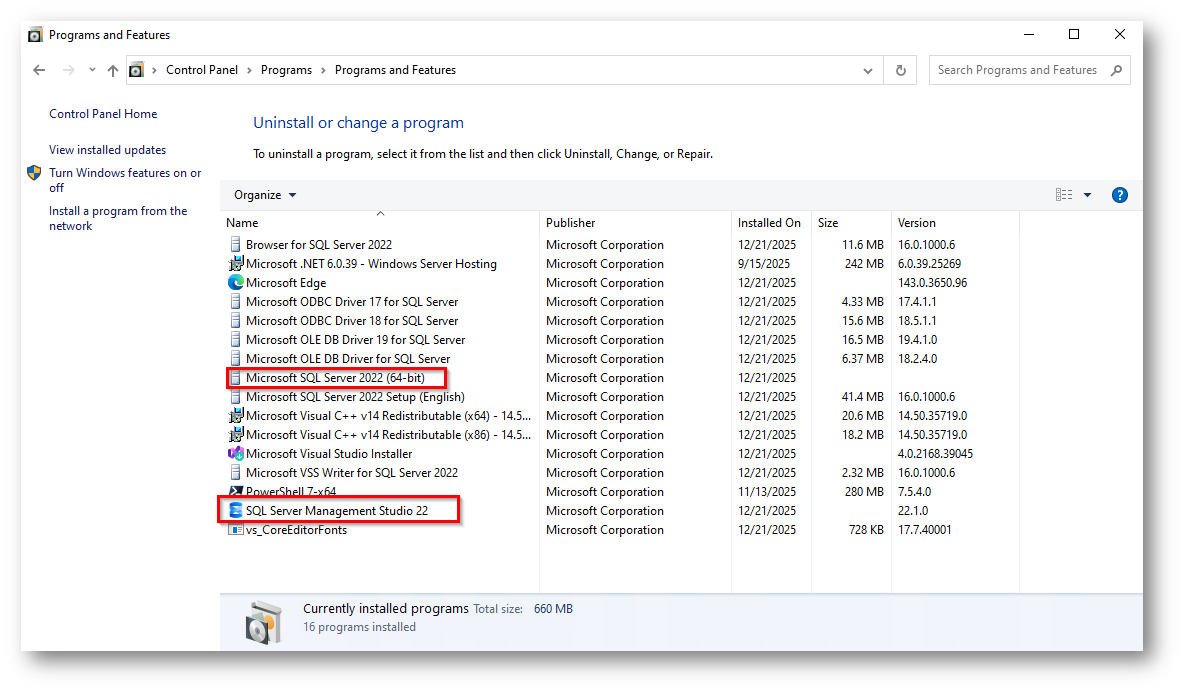Viewport: 1185px width, 693px height.
Task: Click the PowerShell 7-x64 icon
Action: click(236, 492)
